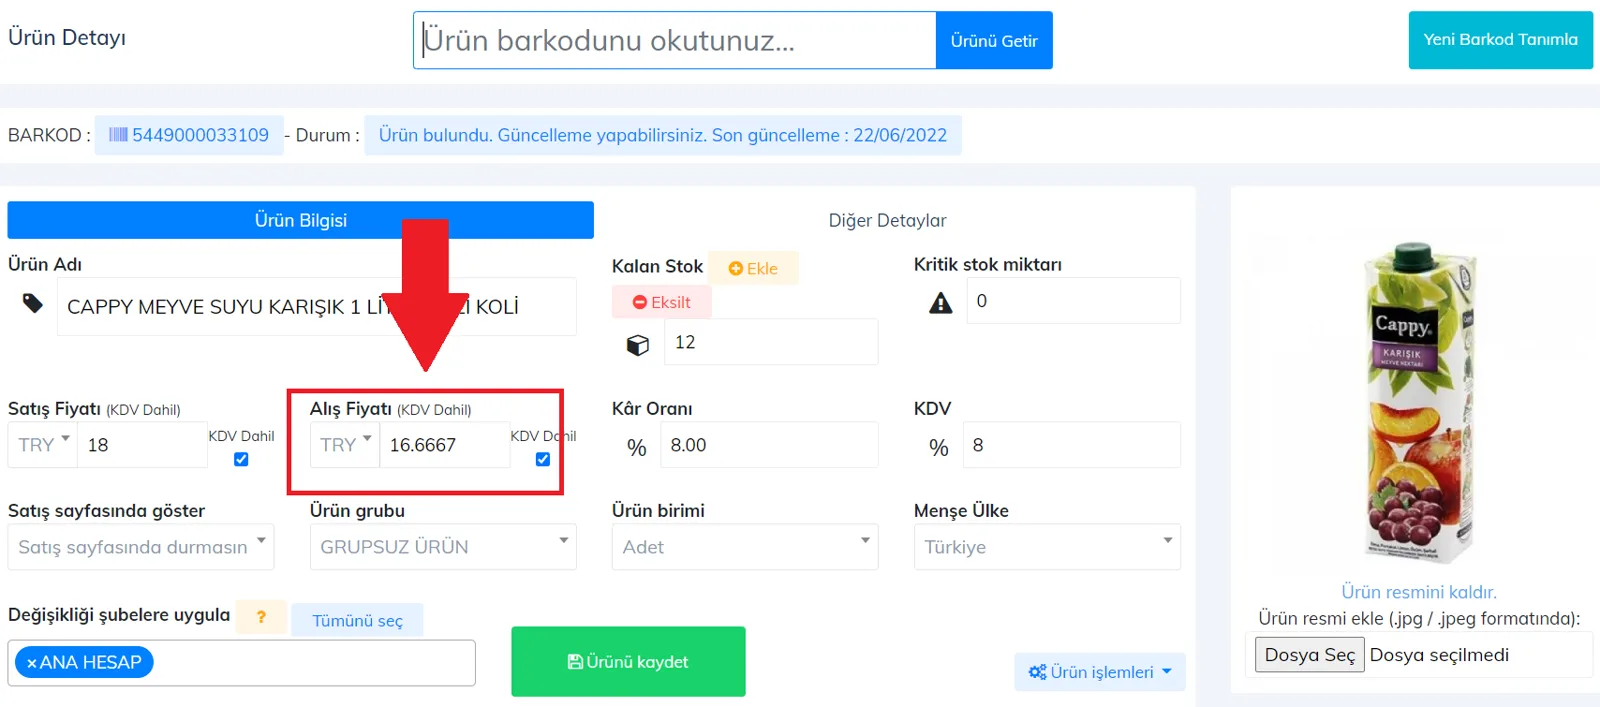Click the Ekle stock add button

point(753,268)
